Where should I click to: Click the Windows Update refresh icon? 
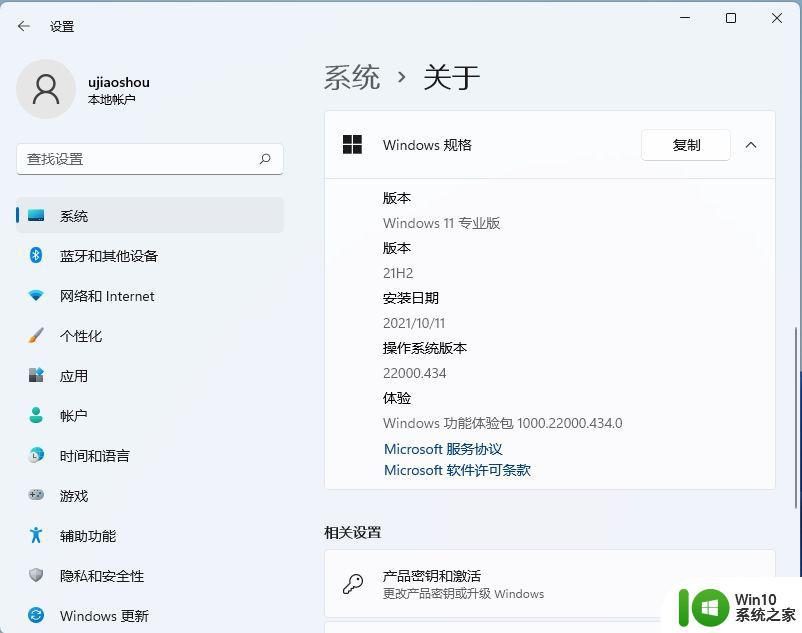tap(36, 616)
